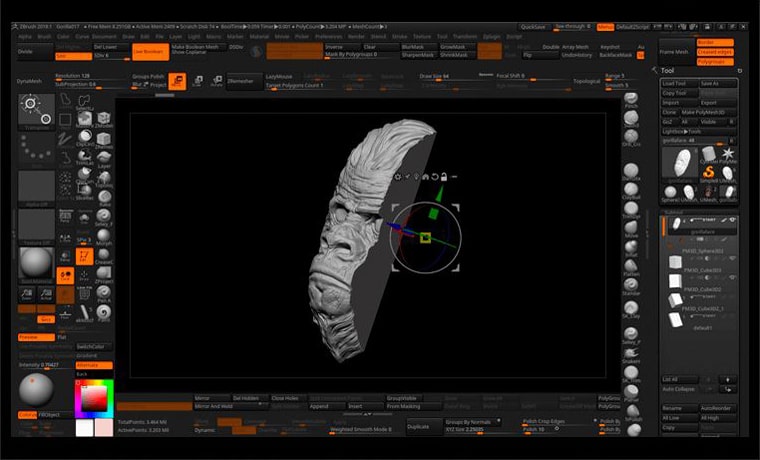Collapse the Tool palette header

coord(667,71)
